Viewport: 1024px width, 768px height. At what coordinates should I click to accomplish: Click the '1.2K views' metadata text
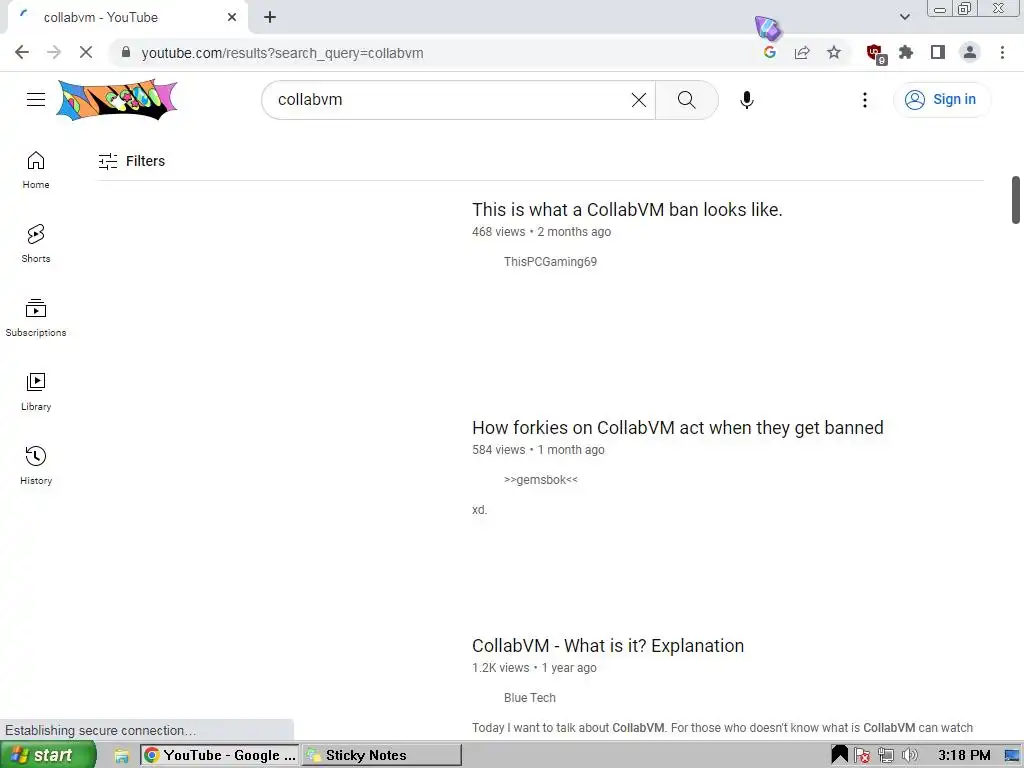500,668
